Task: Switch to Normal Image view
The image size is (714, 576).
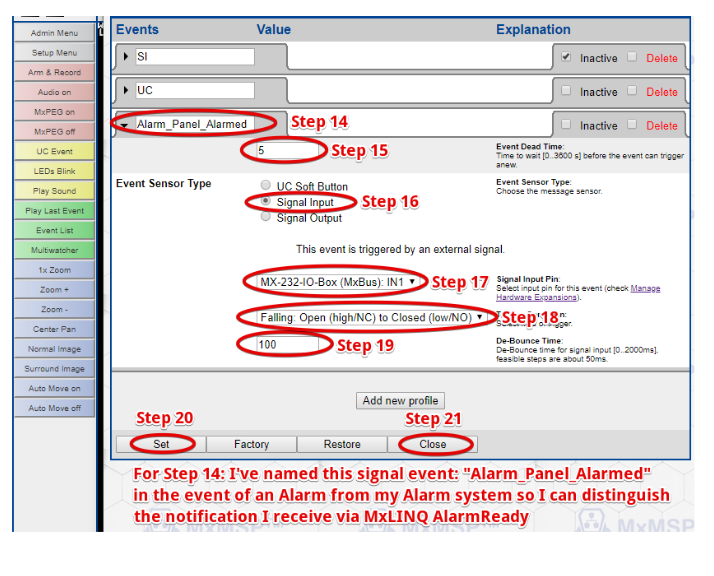Action: [x=54, y=349]
